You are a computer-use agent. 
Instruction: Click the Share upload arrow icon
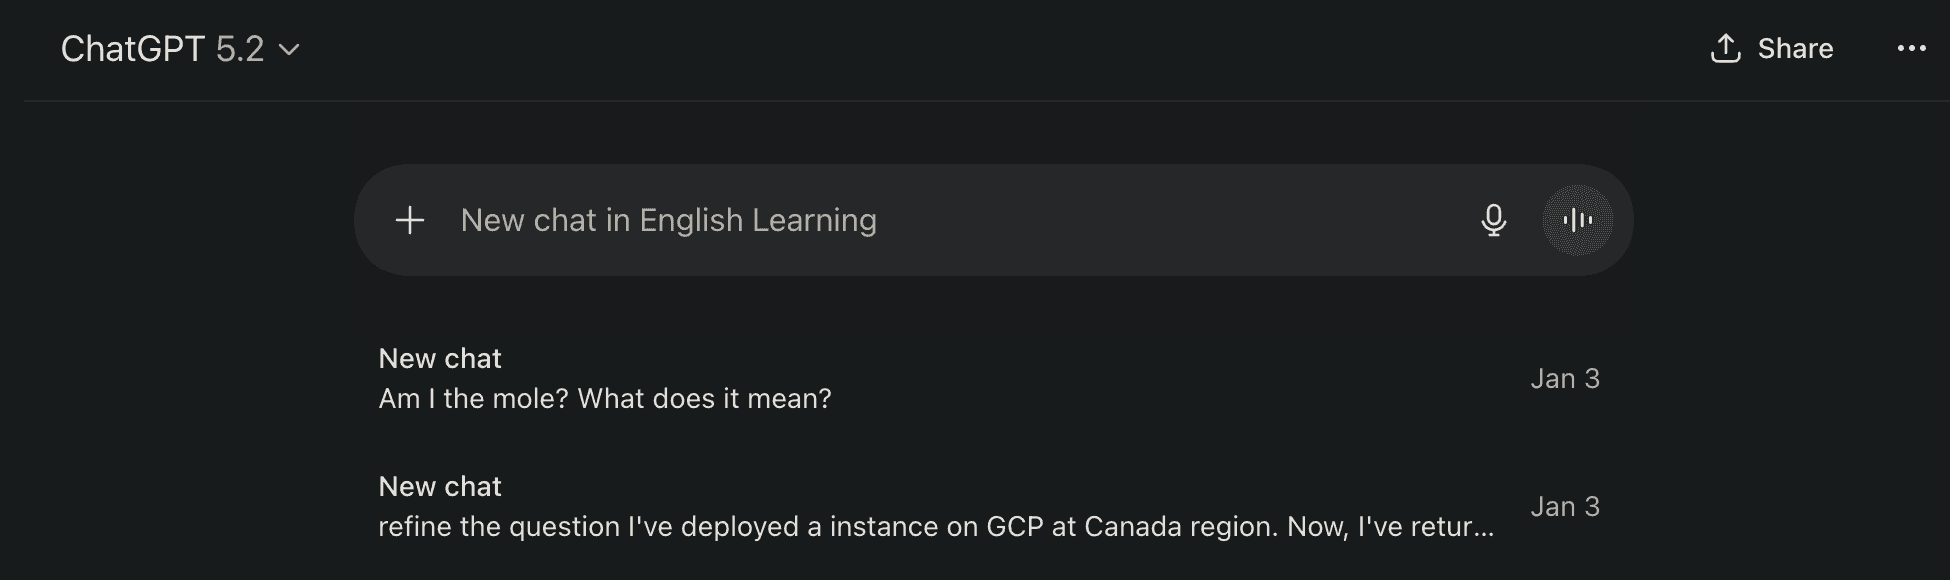pos(1726,48)
